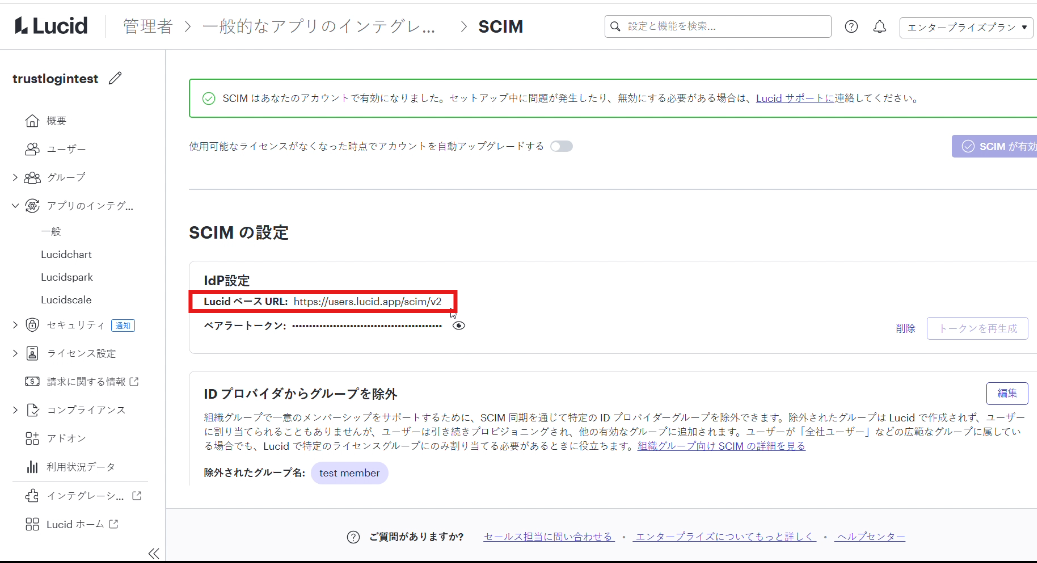
Task: Collapse the sidebar with double chevron
Action: (x=153, y=553)
